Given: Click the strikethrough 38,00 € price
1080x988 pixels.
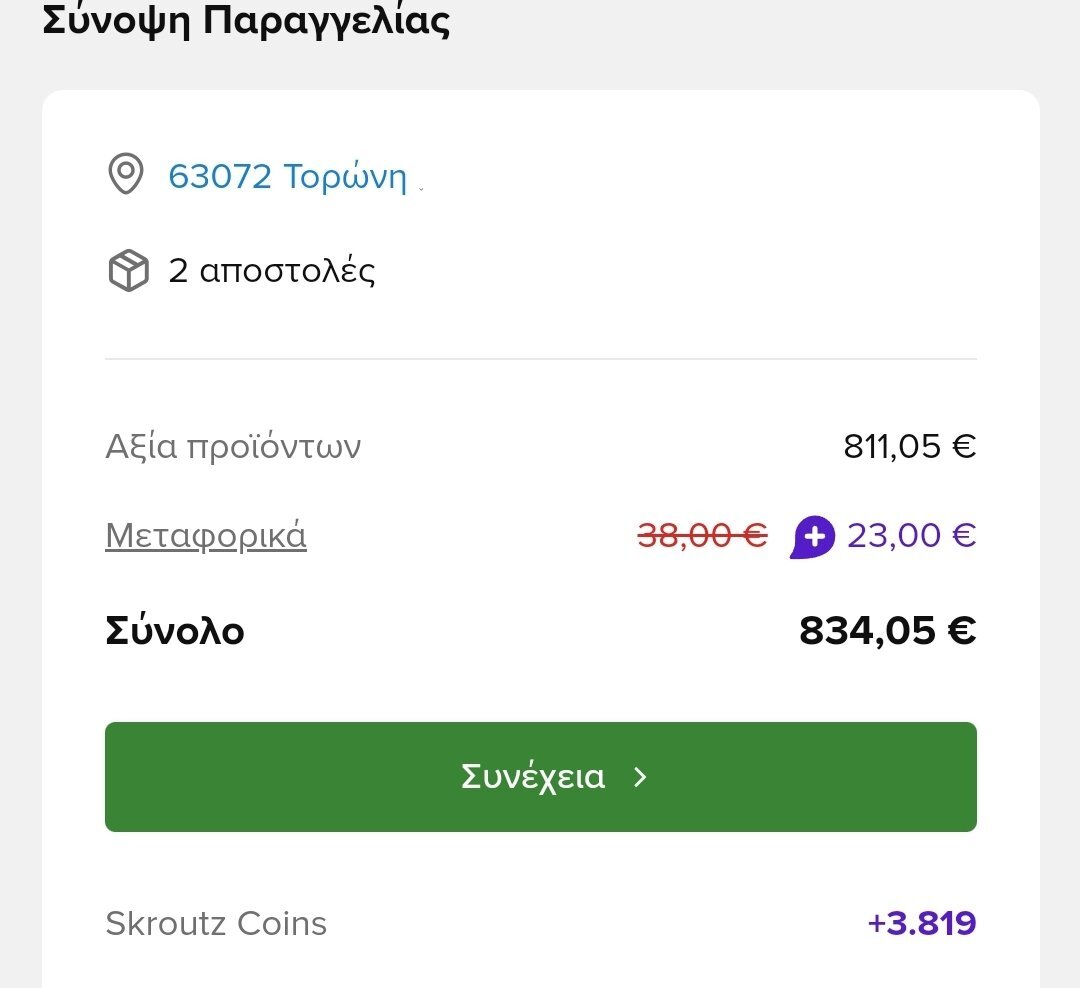Looking at the screenshot, I should (x=702, y=535).
